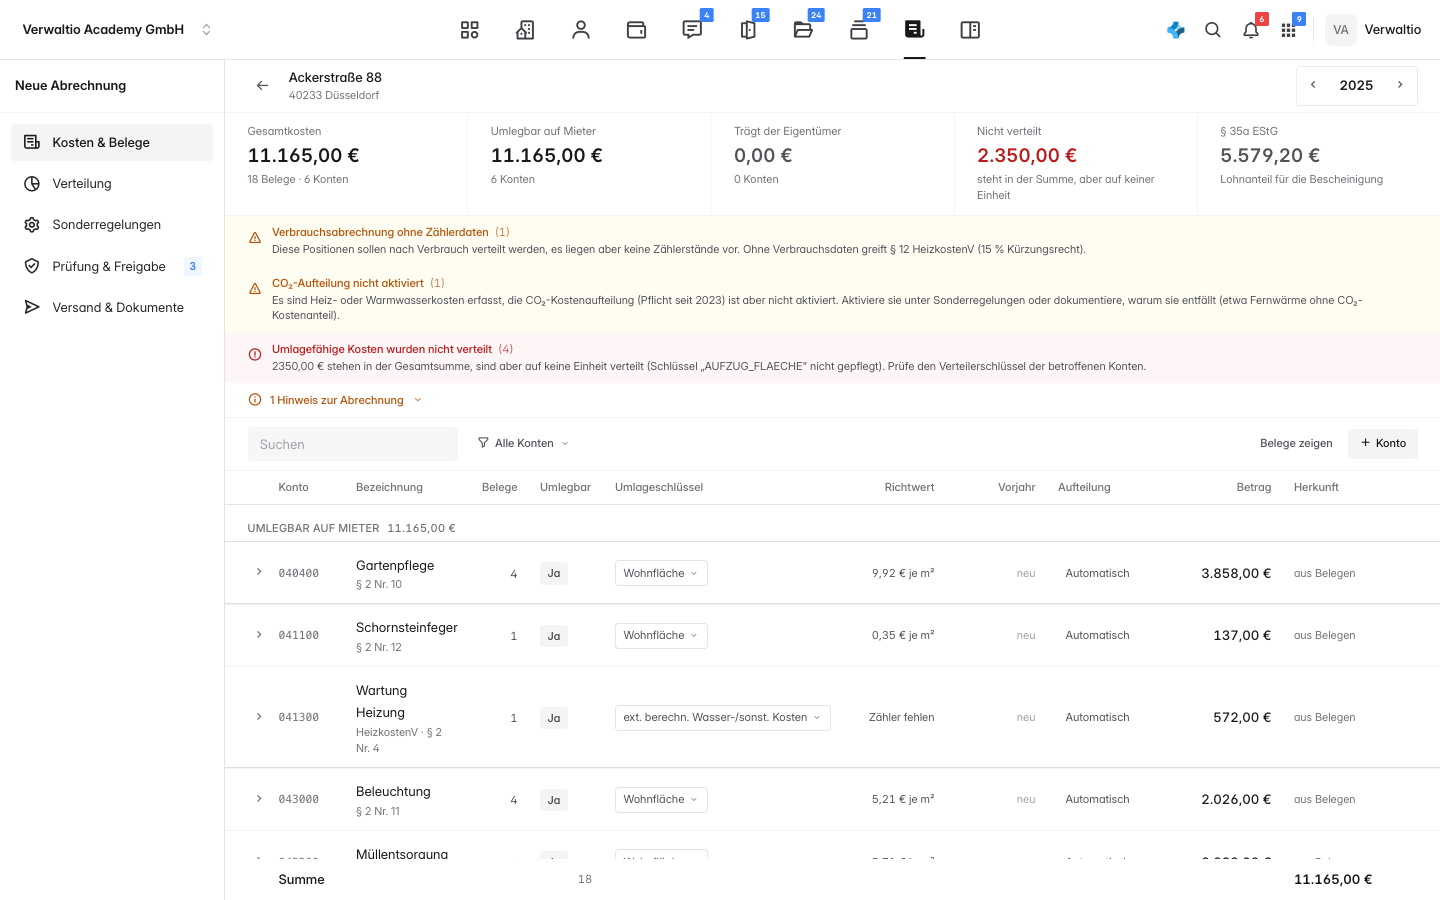Click the blue assistant logo icon
The width and height of the screenshot is (1440, 900).
click(1176, 30)
